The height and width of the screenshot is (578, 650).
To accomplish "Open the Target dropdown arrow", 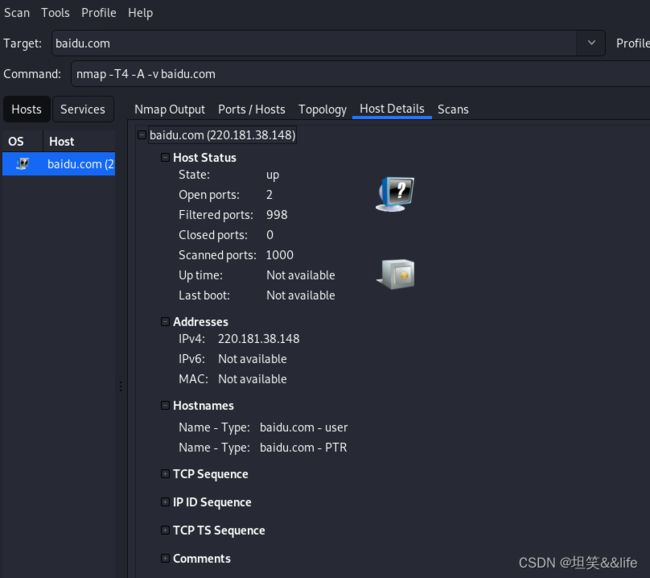I will [592, 43].
